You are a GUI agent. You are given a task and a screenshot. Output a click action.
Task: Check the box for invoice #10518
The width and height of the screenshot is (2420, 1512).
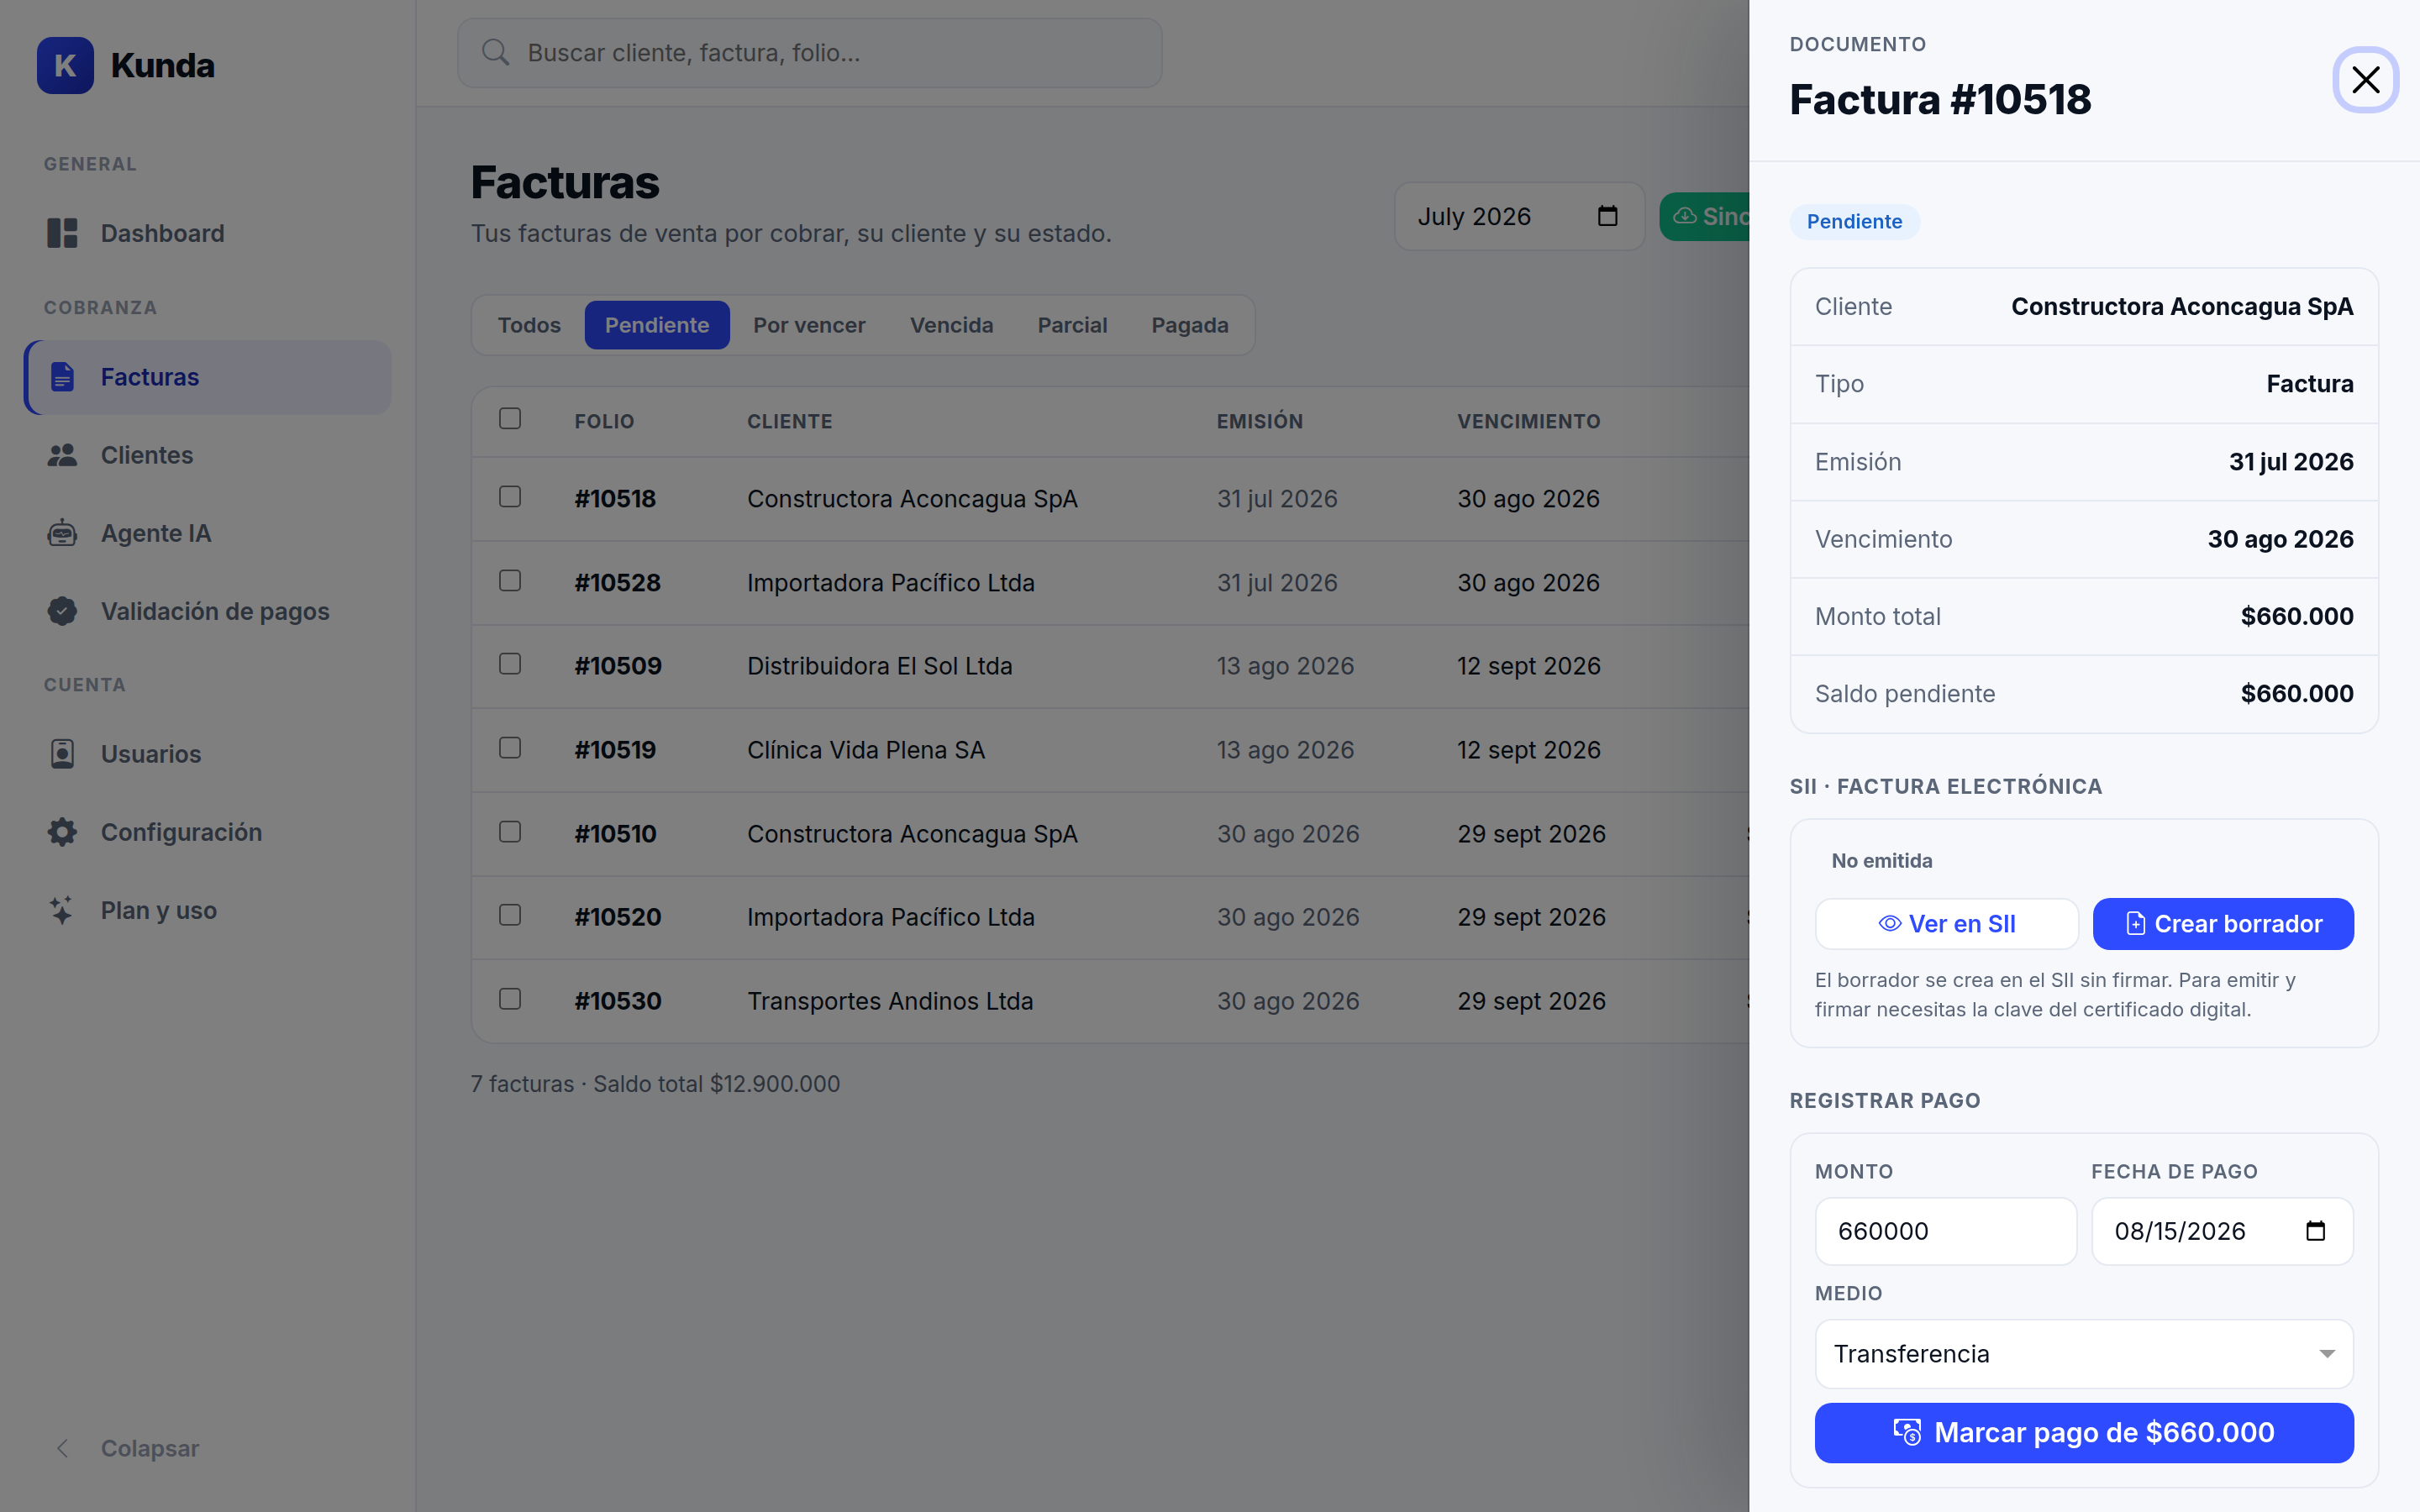tap(510, 497)
